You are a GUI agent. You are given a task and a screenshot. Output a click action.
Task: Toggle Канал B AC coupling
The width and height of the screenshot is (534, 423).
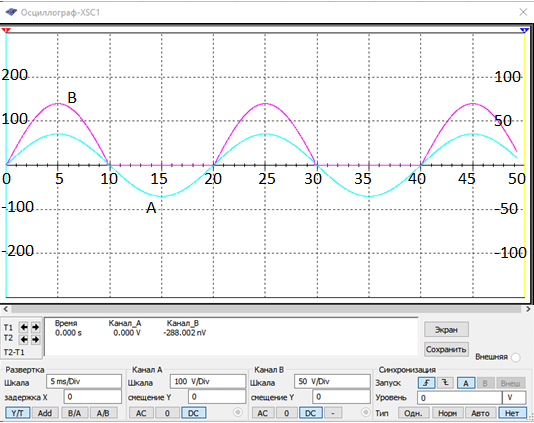tap(263, 413)
